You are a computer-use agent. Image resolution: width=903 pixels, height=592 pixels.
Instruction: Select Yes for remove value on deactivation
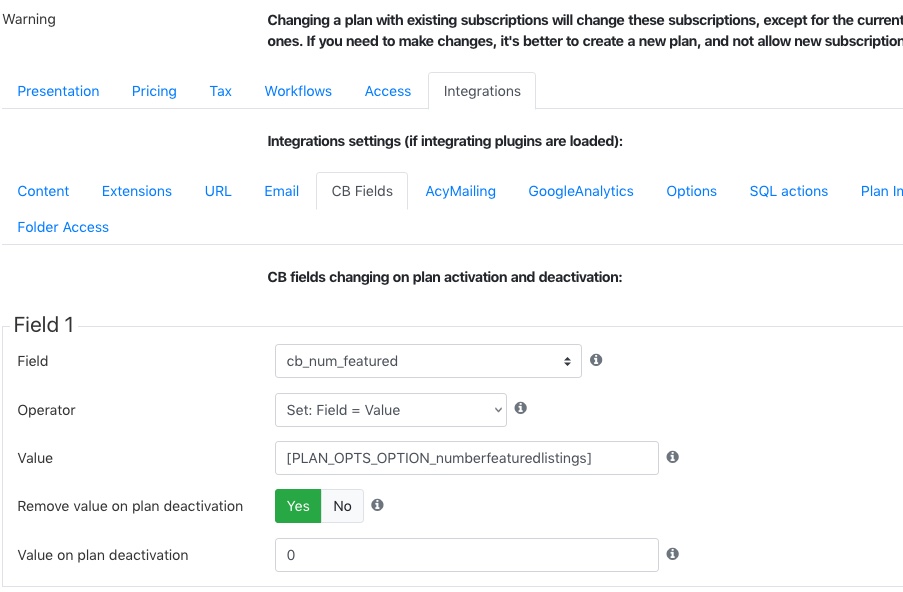[298, 506]
